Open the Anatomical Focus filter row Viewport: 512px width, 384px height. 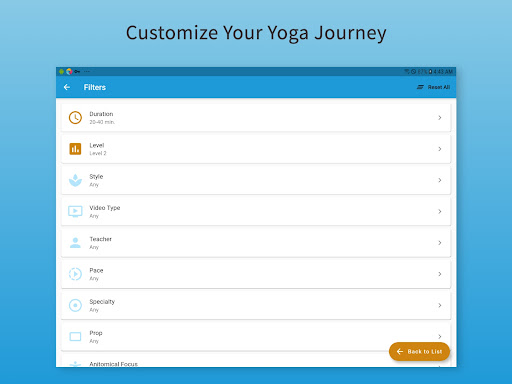[256, 362]
